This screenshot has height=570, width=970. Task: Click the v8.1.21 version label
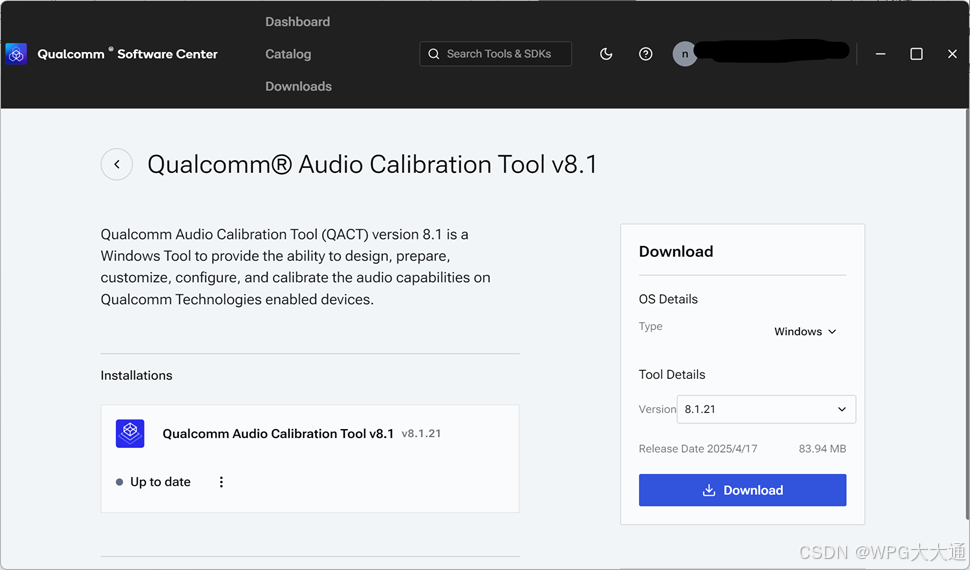click(x=421, y=434)
